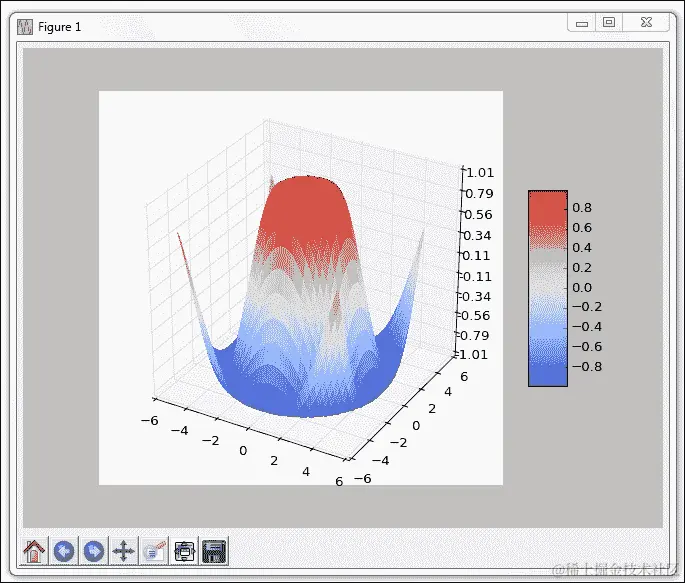This screenshot has height=583, width=685.
Task: Click the blue bottom of the colorbar
Action: [x=548, y=375]
